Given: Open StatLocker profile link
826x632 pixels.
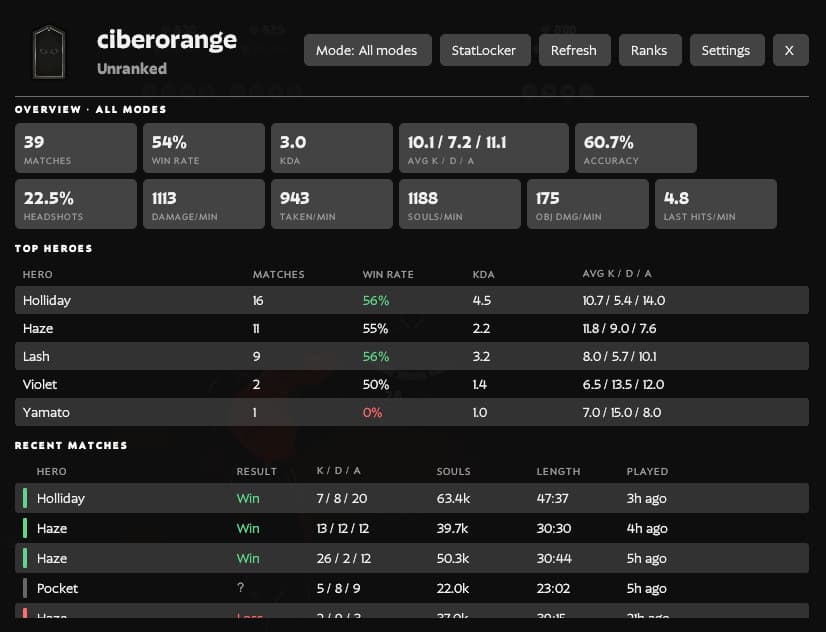Looking at the screenshot, I should 485,50.
